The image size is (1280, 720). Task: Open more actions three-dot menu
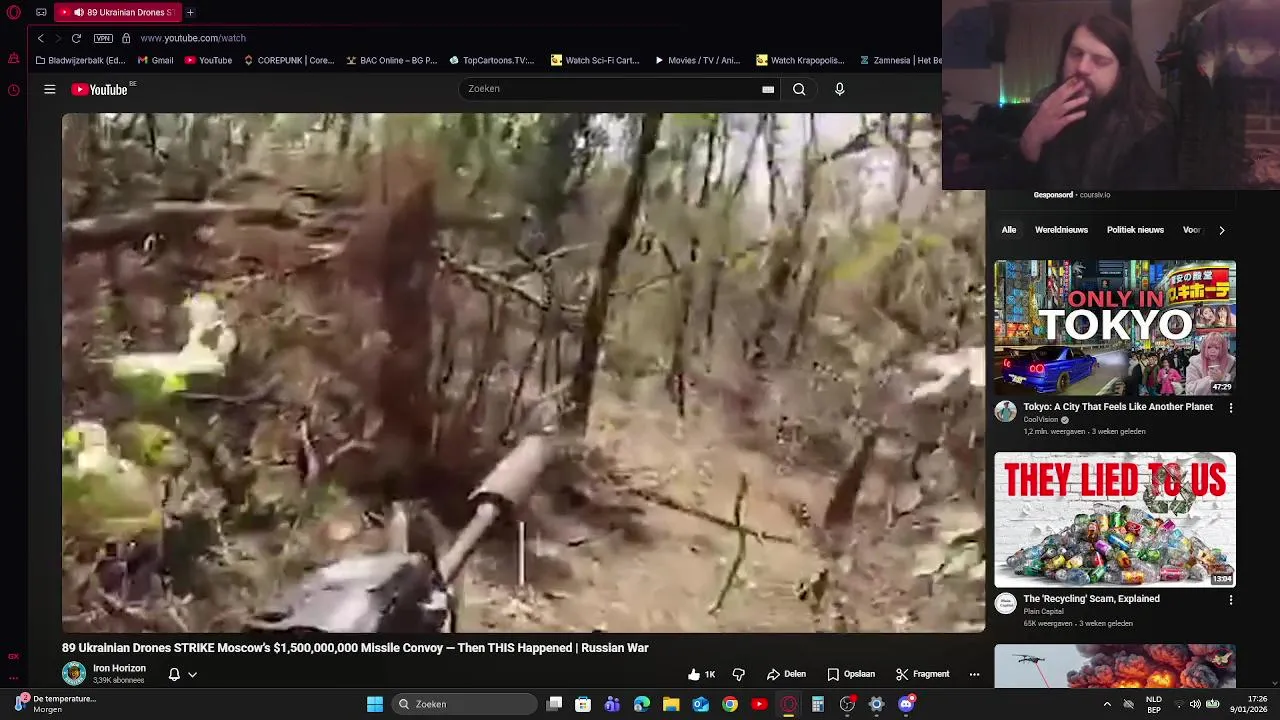(974, 674)
